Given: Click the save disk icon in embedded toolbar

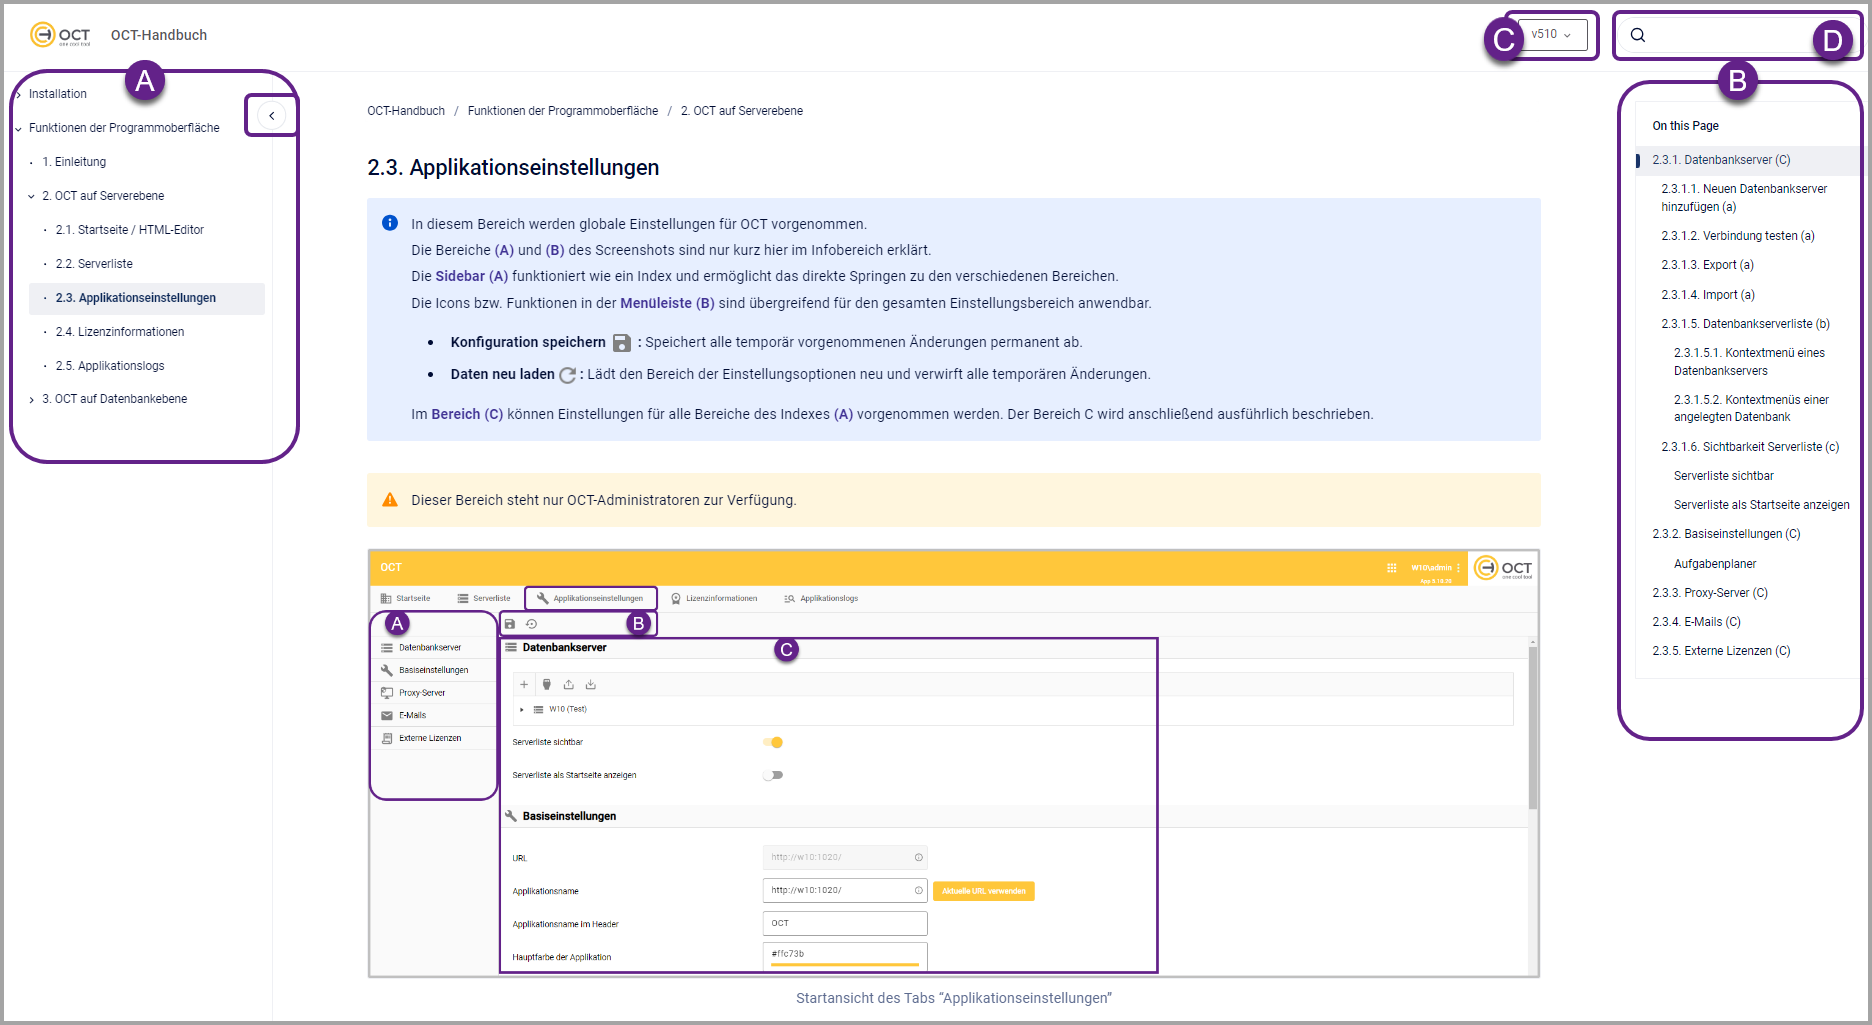Looking at the screenshot, I should [510, 624].
